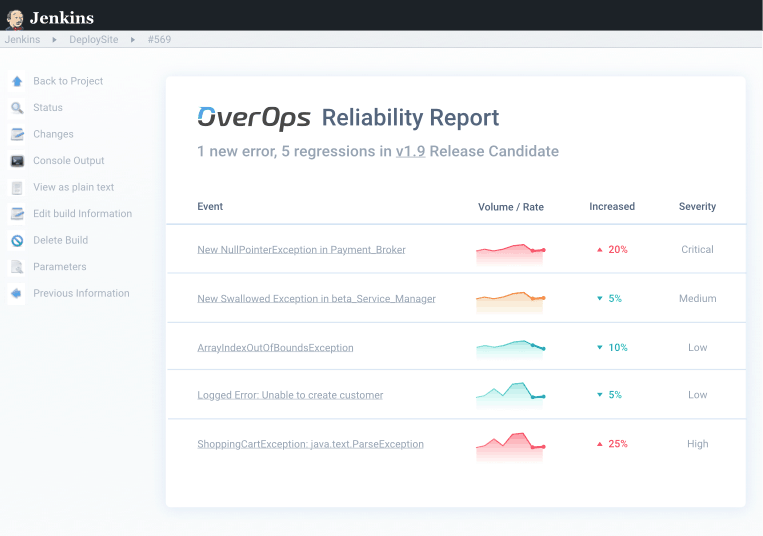Viewport: 763px width, 536px height.
Task: Click the Status magnifier icon
Action: pyautogui.click(x=17, y=107)
